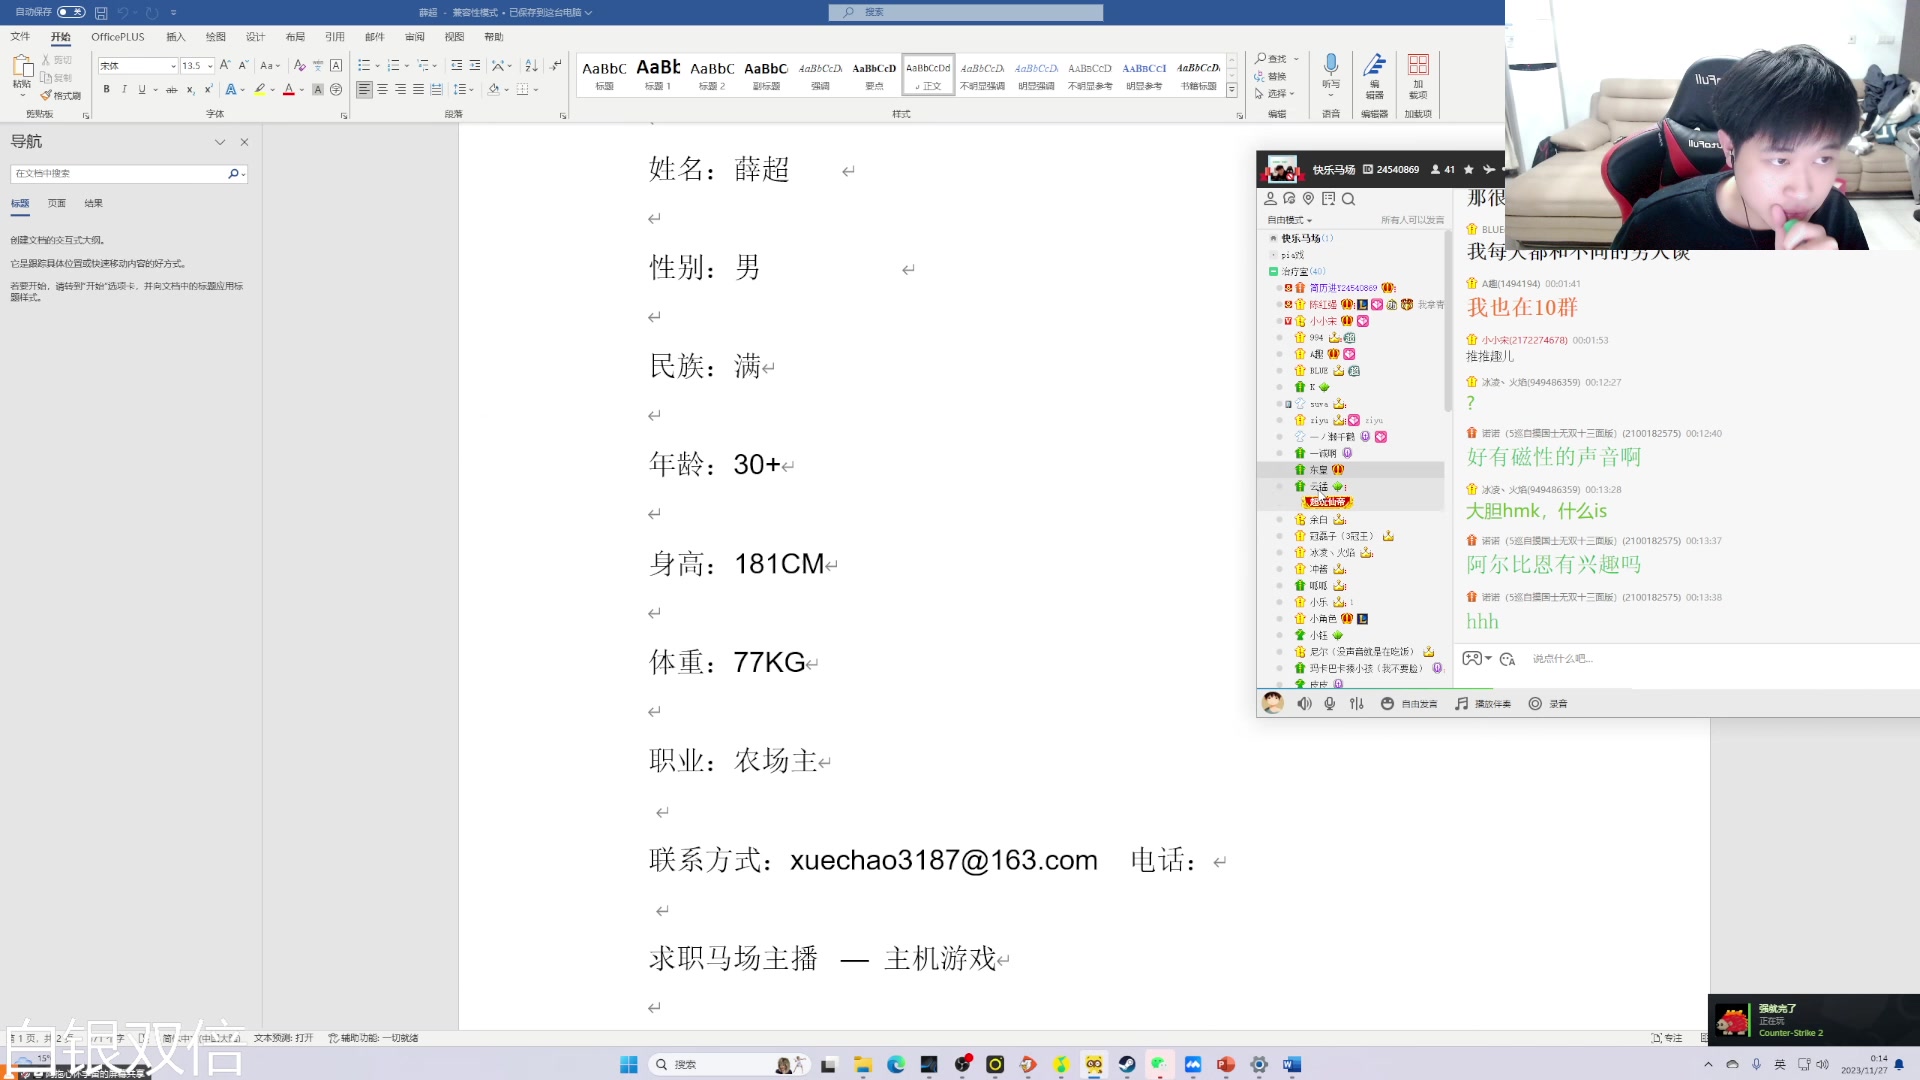Switch to the OfficePLUS ribbon tab
This screenshot has width=1920, height=1080.
coord(118,37)
